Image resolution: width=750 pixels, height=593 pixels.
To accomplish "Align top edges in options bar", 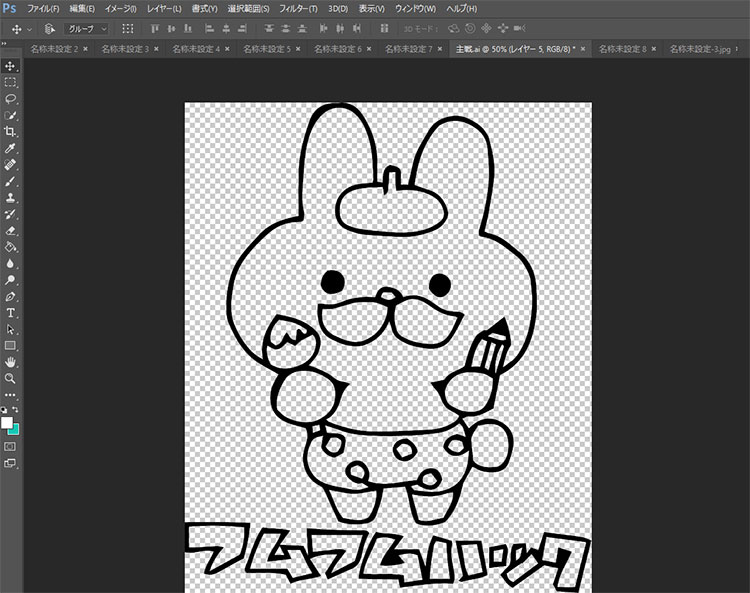I will [154, 29].
